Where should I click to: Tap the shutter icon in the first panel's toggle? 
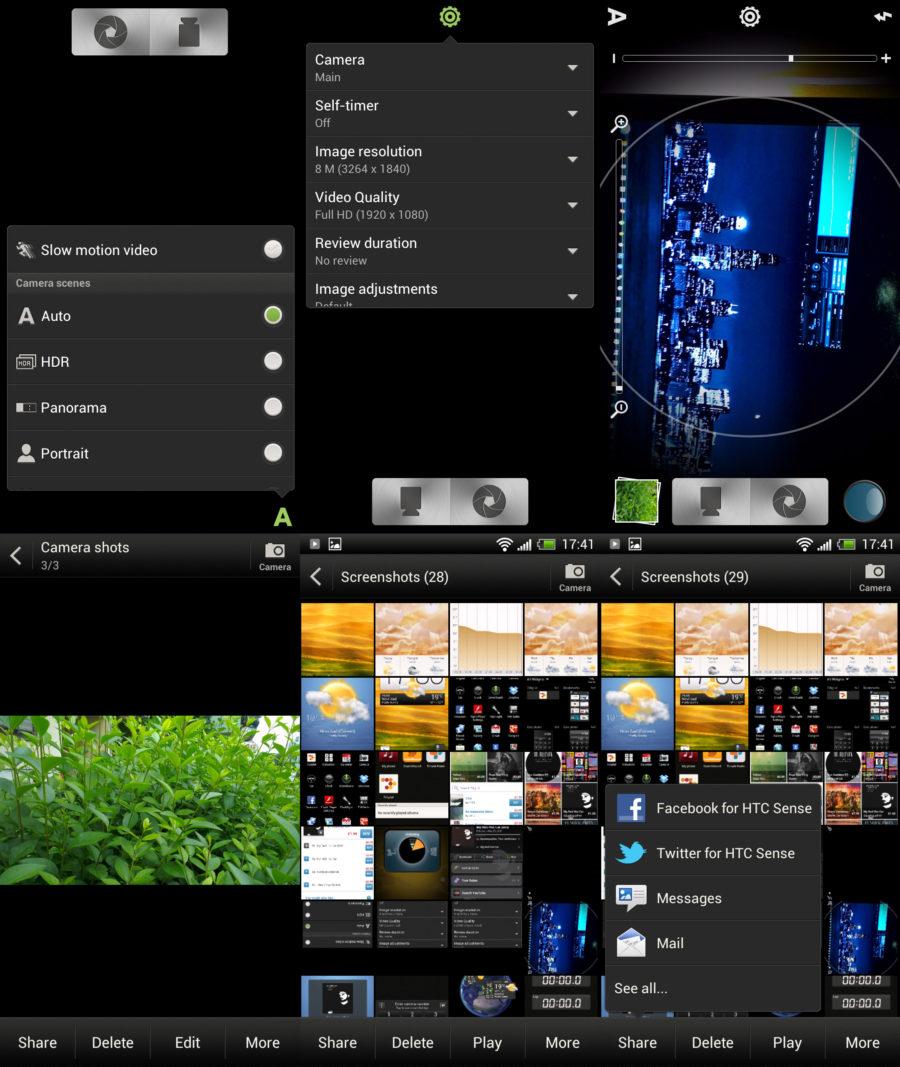click(110, 31)
